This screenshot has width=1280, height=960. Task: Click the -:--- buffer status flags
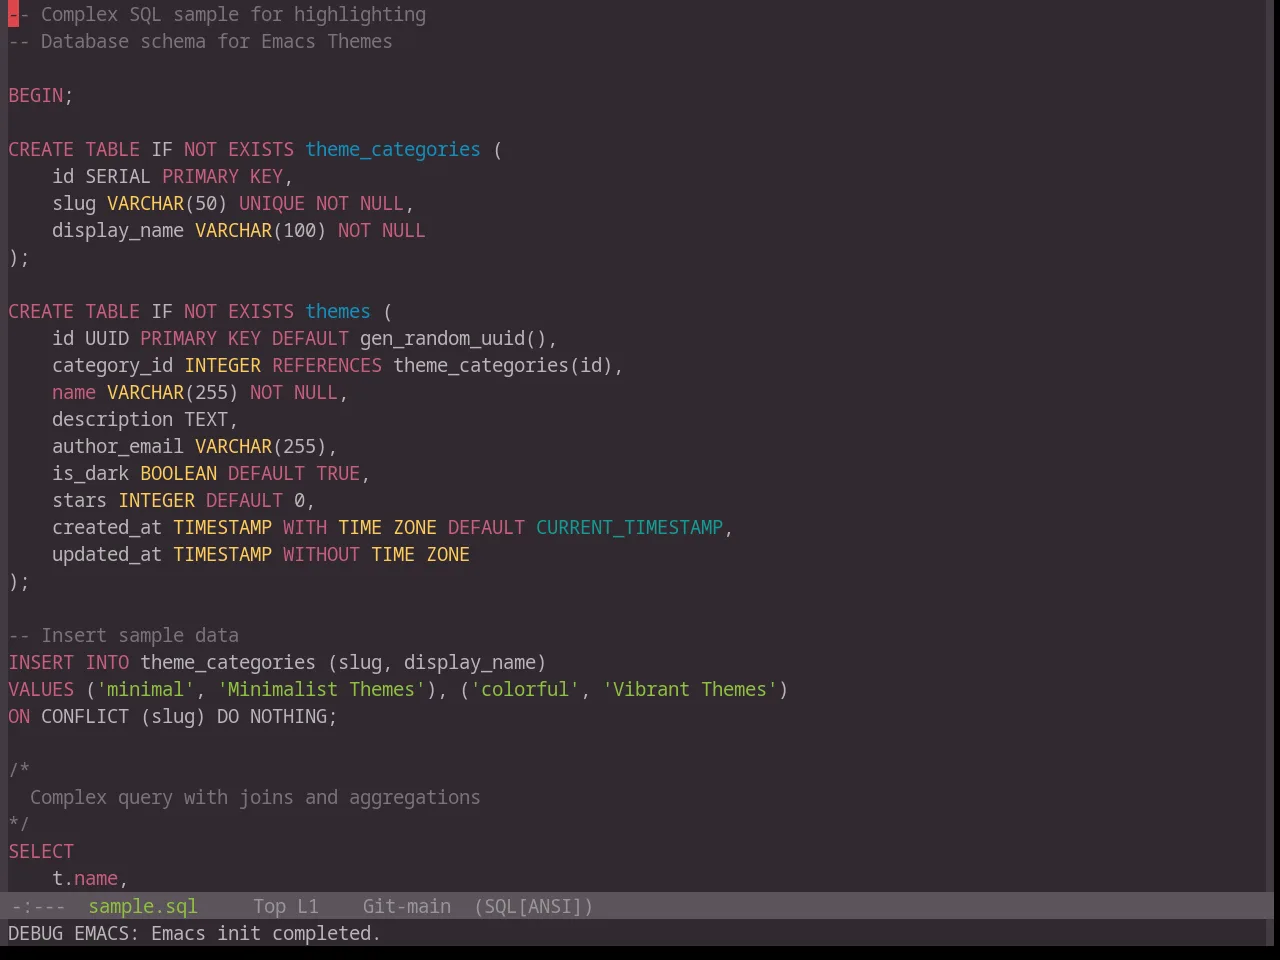pyautogui.click(x=38, y=906)
